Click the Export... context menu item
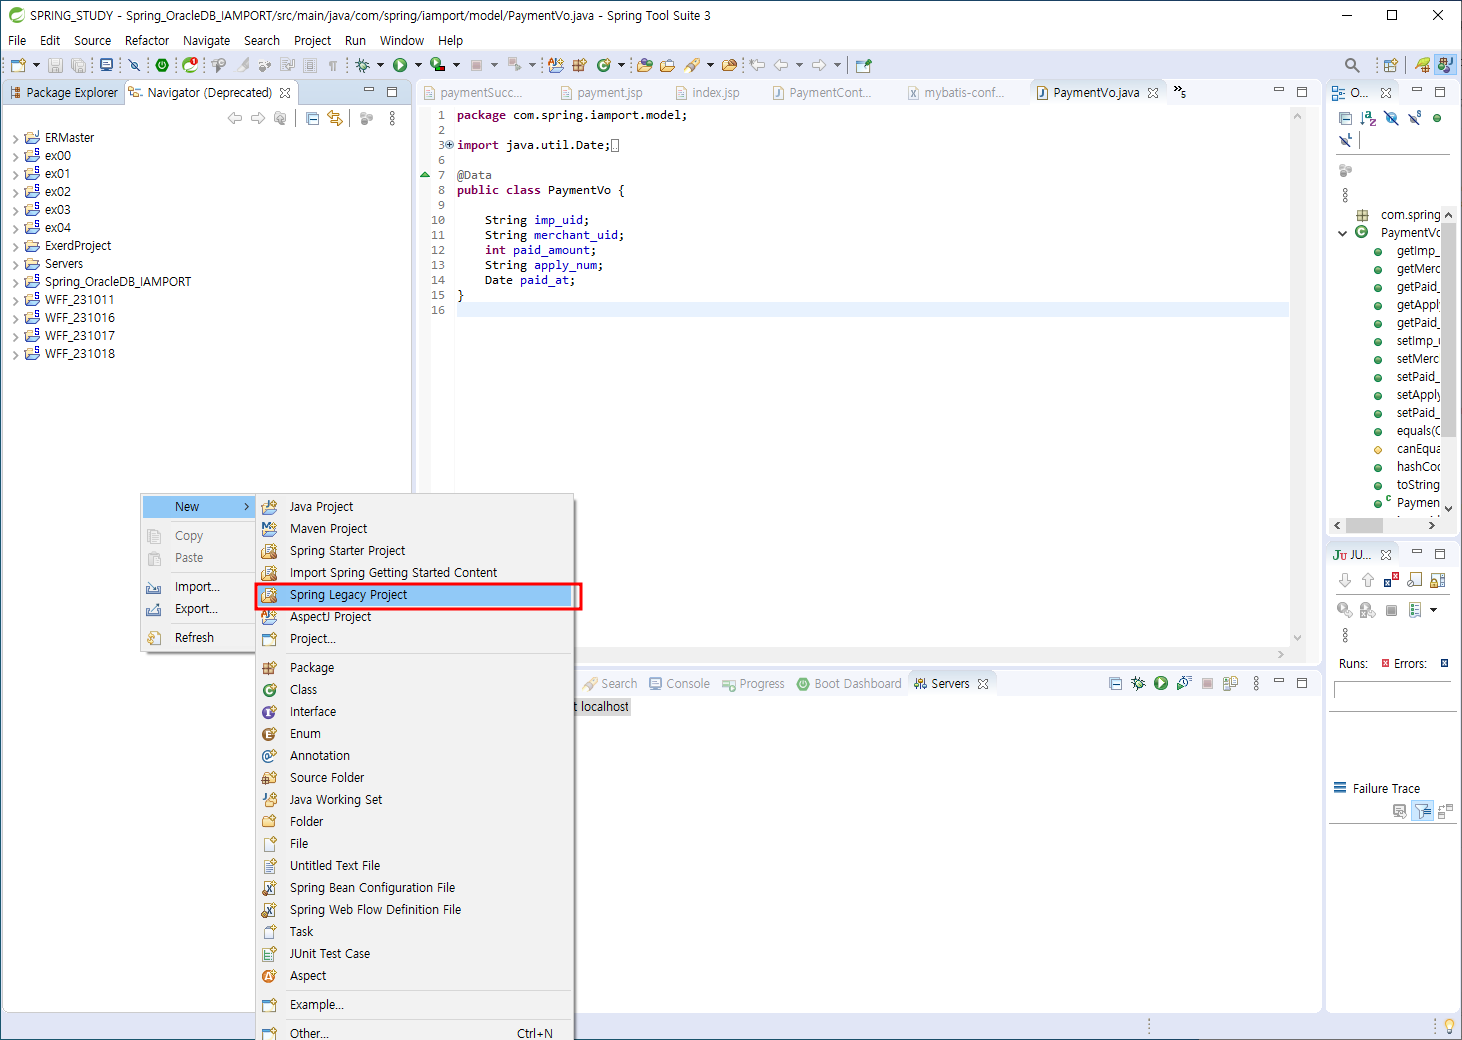The height and width of the screenshot is (1040, 1462). coord(198,609)
